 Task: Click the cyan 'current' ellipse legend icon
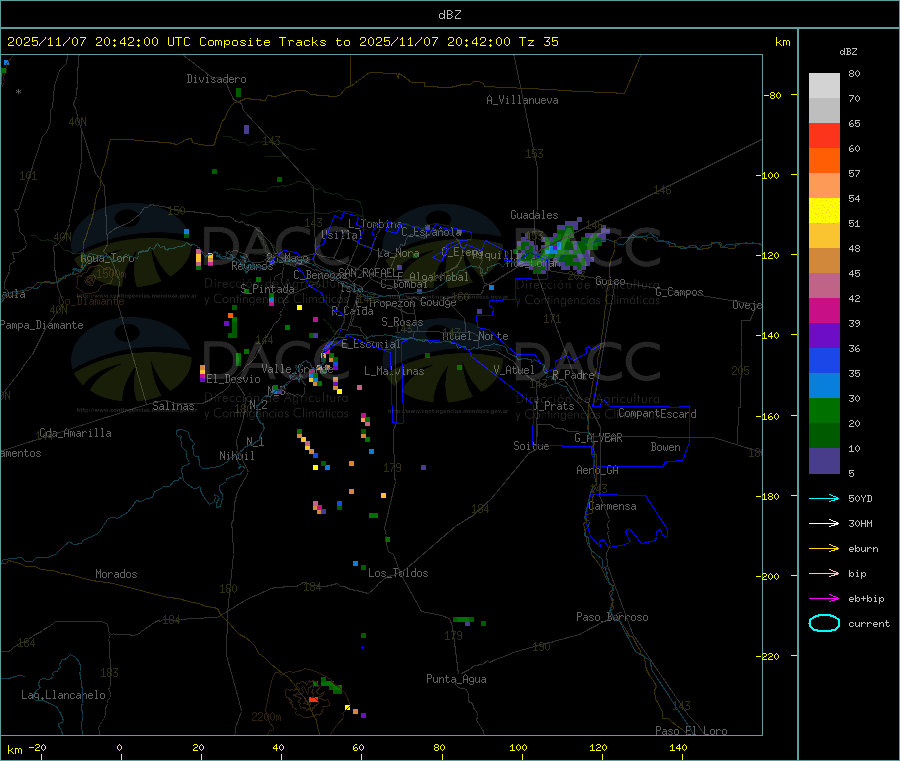824,623
